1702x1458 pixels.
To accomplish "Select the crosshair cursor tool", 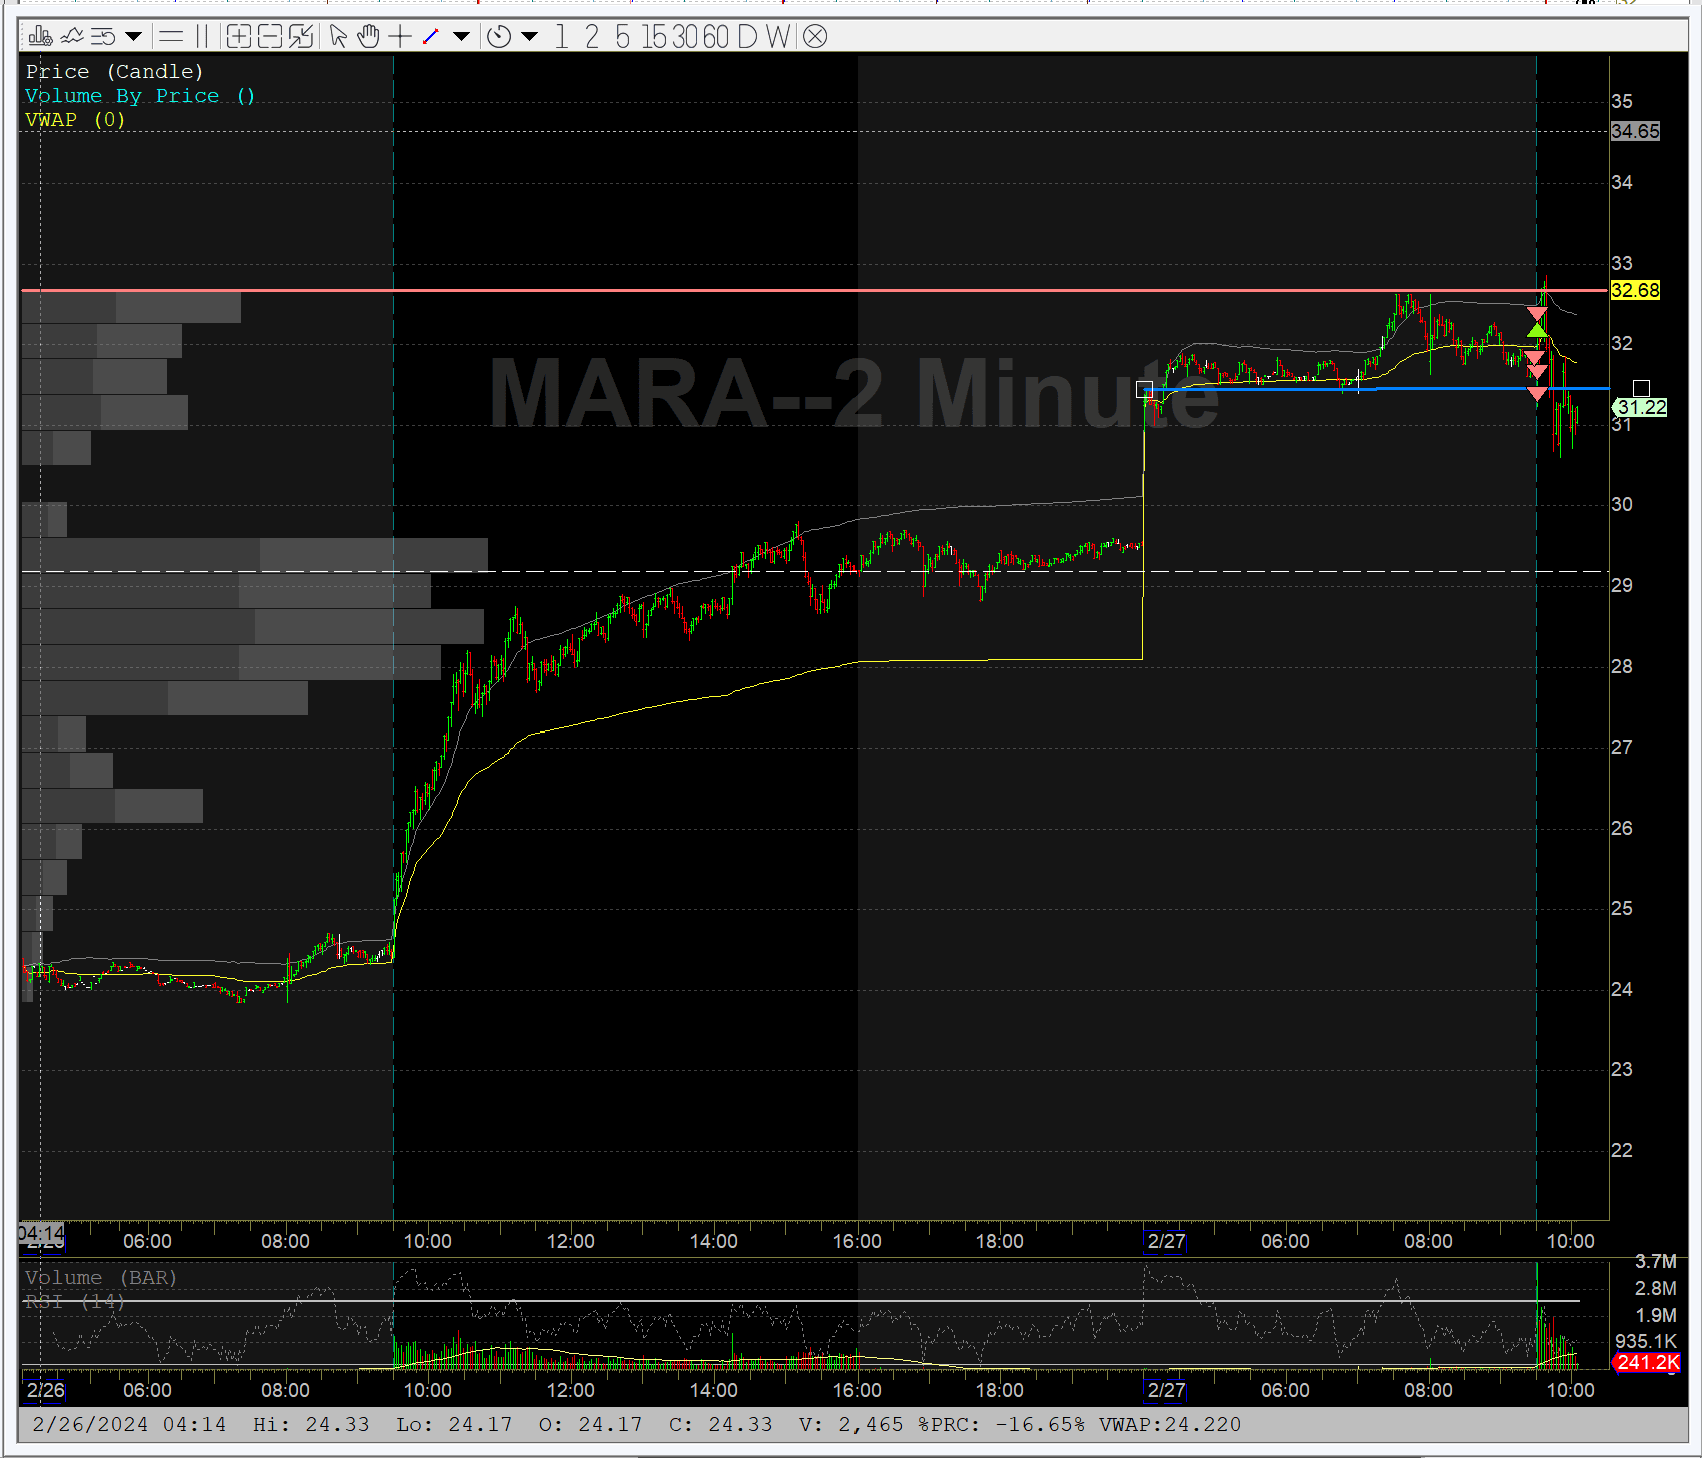I will tap(400, 37).
